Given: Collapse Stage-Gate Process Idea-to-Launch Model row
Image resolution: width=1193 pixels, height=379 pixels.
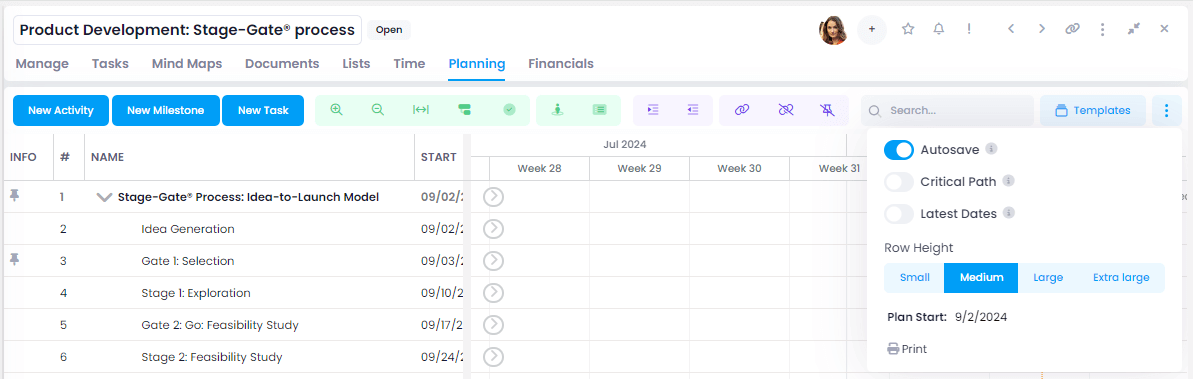Looking at the screenshot, I should tap(104, 198).
